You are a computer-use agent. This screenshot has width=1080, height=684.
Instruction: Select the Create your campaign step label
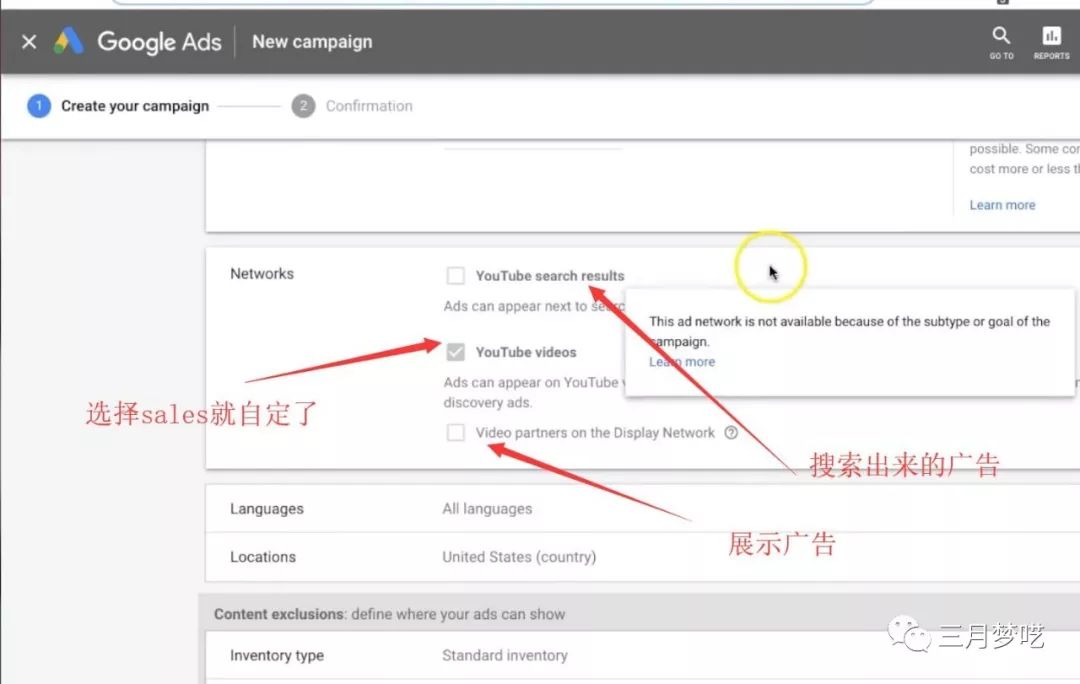click(x=135, y=106)
